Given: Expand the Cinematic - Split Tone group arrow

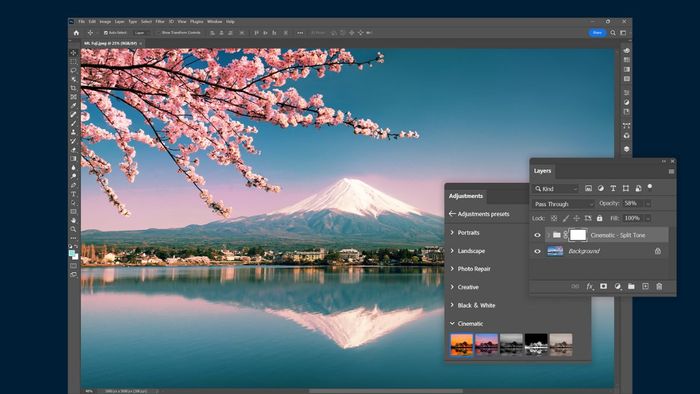Looking at the screenshot, I should tap(548, 235).
